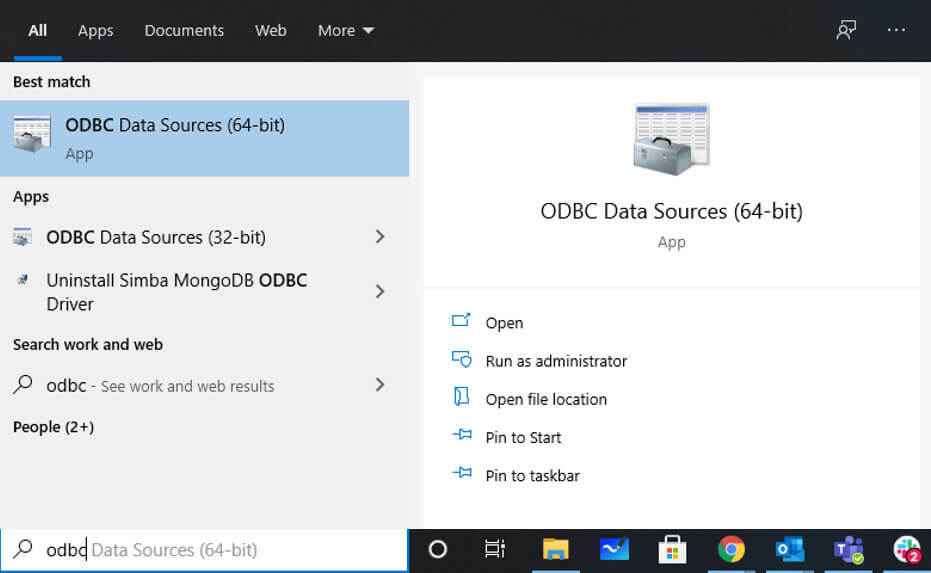The image size is (931, 573).
Task: Expand options for Uninstall Simba MongoDB Driver
Action: (380, 291)
